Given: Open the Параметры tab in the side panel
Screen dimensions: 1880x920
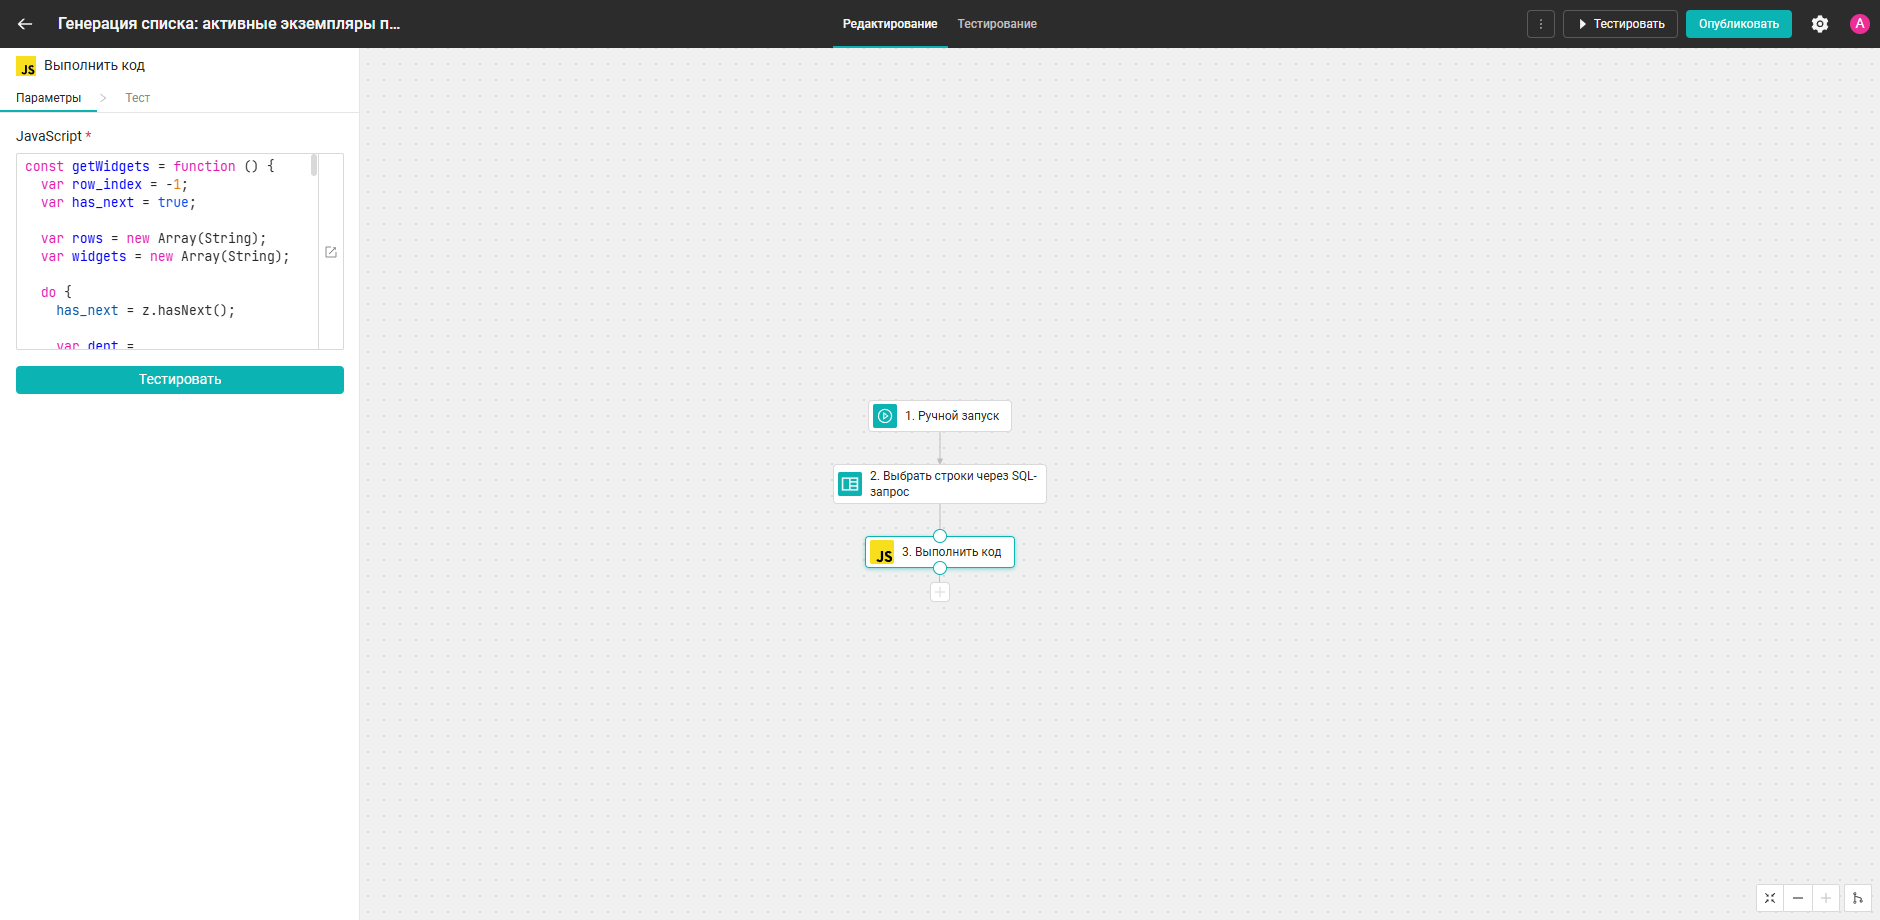Looking at the screenshot, I should [x=49, y=98].
